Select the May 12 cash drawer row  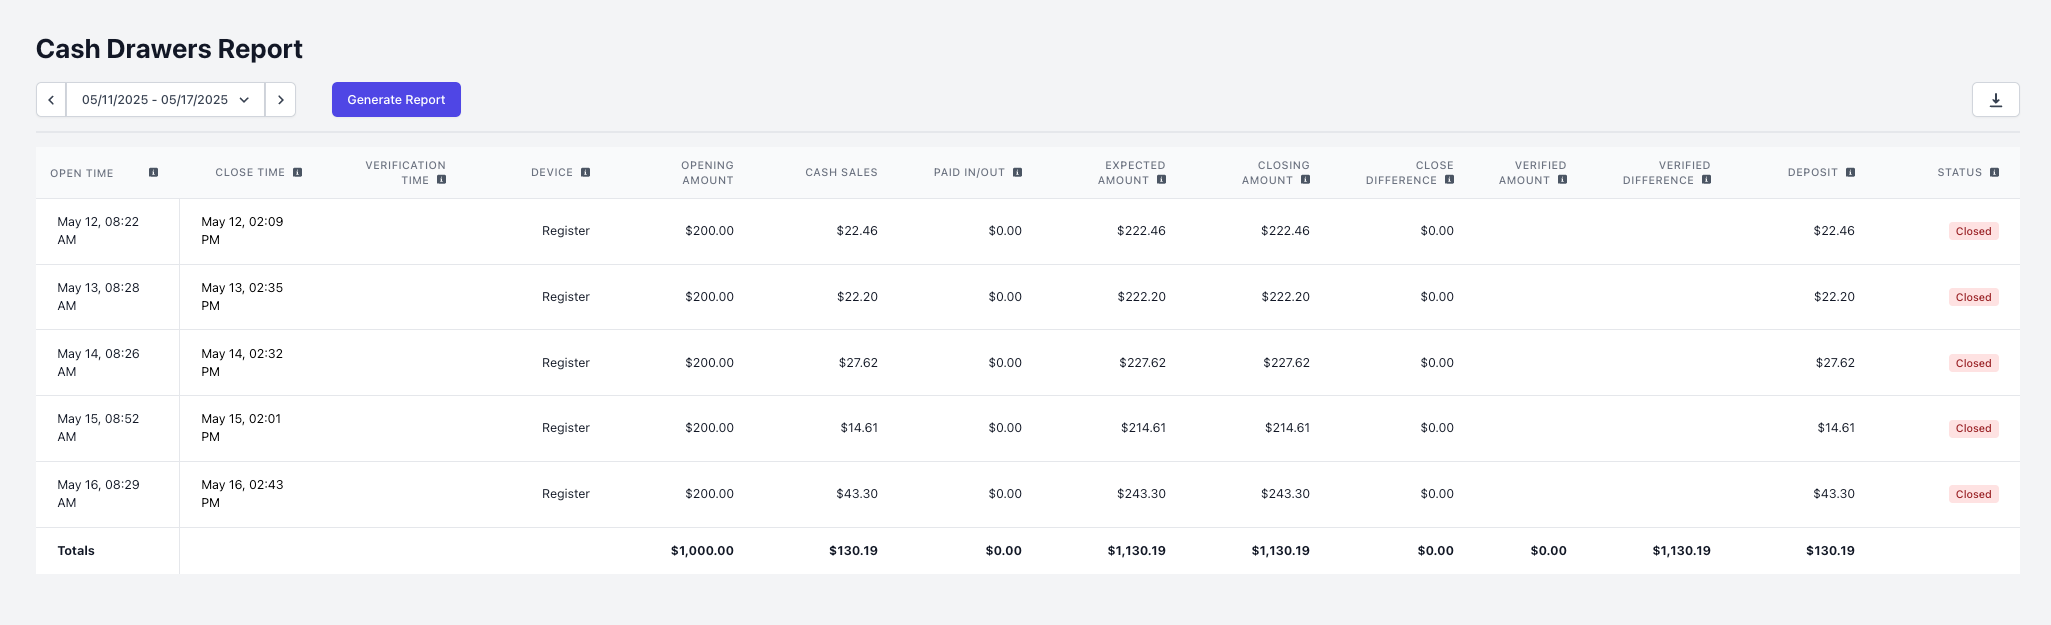[x=1028, y=231]
